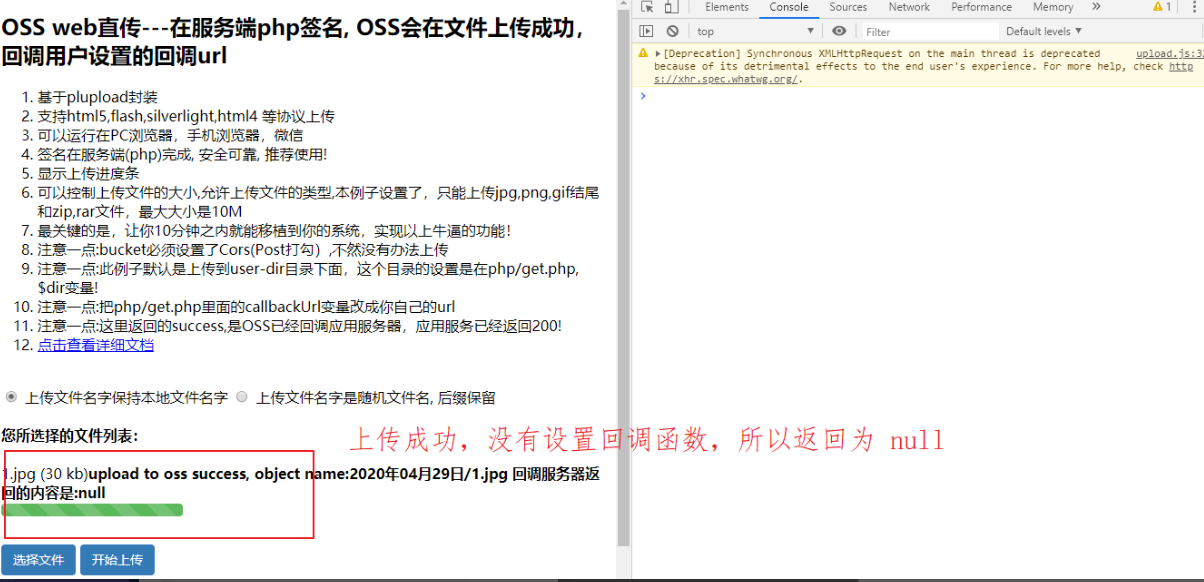Open the Default levels dropdown
The height and width of the screenshot is (582, 1204).
1044,32
